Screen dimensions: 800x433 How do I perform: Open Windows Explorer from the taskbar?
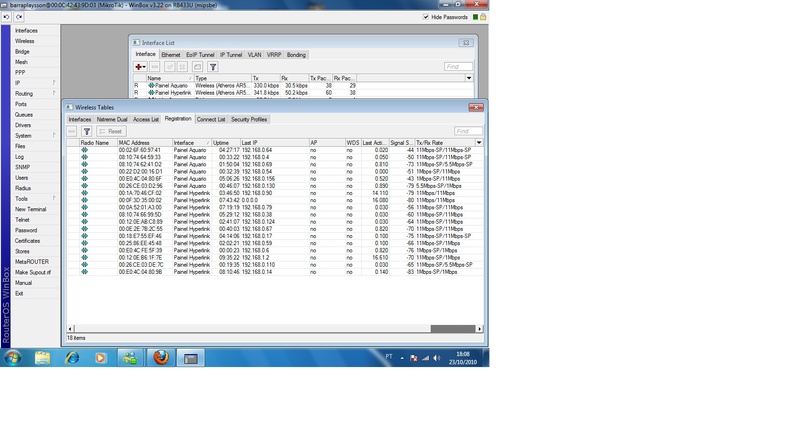click(42, 358)
